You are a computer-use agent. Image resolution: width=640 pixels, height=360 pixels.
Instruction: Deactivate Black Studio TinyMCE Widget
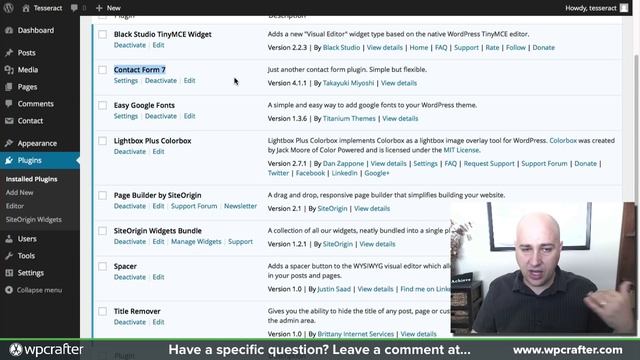point(130,45)
